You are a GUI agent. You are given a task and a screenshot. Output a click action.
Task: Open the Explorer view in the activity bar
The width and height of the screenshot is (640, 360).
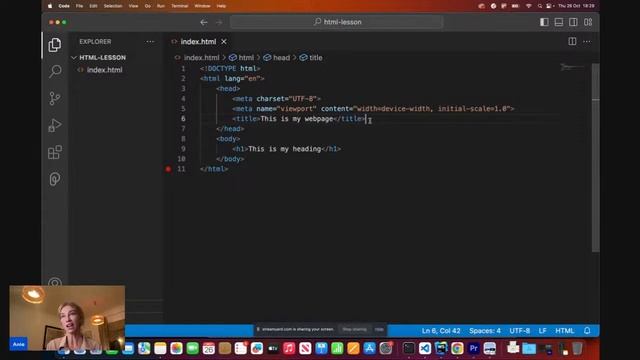point(55,44)
